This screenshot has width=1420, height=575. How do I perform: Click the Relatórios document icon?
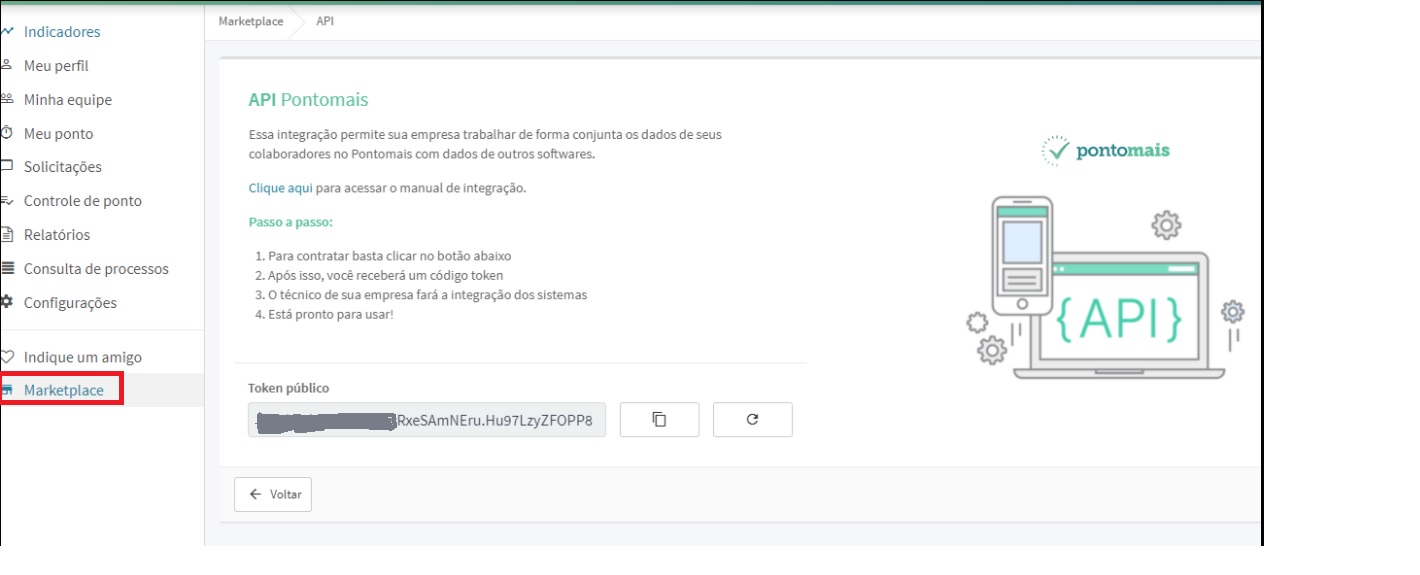pos(7,235)
